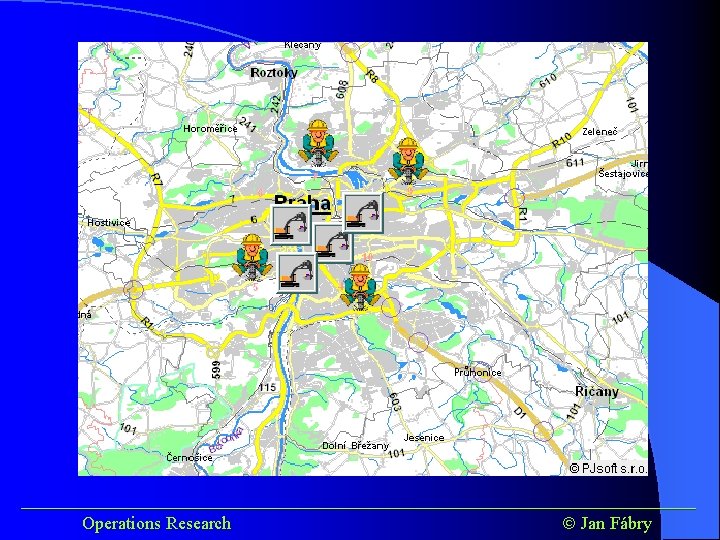720x540 pixels.
Task: Click the Průhonice label
Action: point(478,372)
